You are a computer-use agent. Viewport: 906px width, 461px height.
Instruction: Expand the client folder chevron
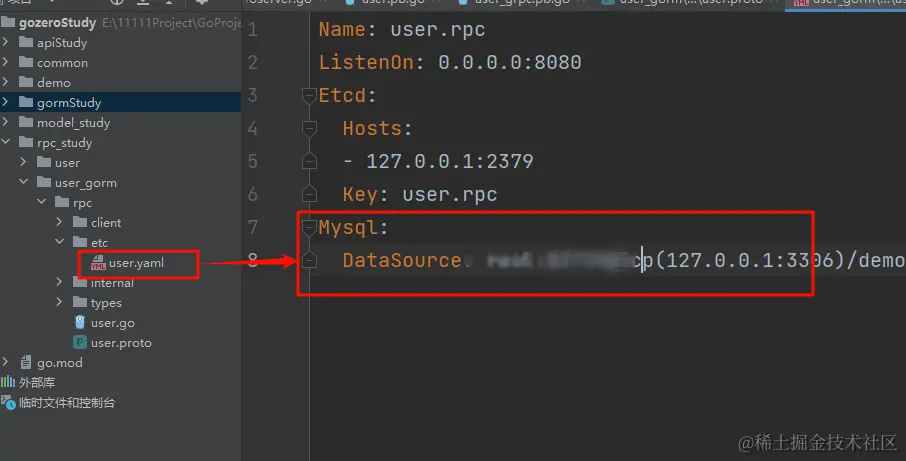(59, 222)
